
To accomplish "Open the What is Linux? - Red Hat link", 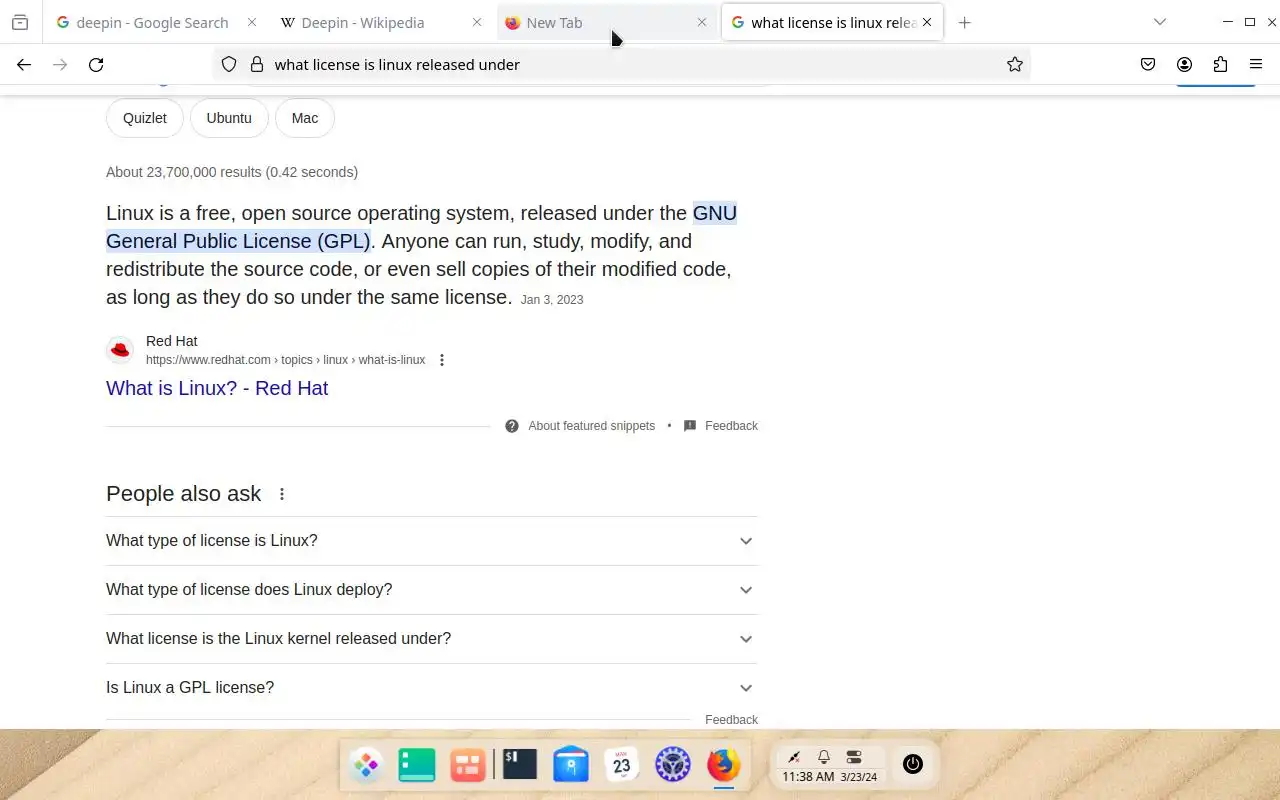I will tap(217, 388).
